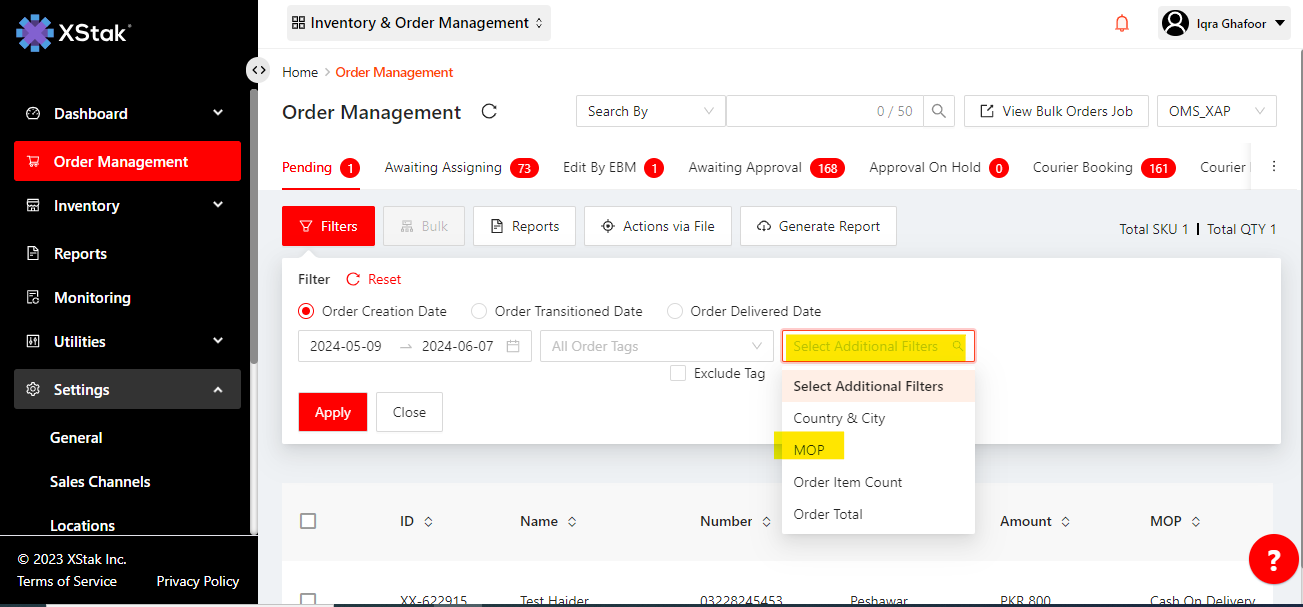Click the search magnifier icon
Screen dimensions: 1303x607
click(938, 111)
